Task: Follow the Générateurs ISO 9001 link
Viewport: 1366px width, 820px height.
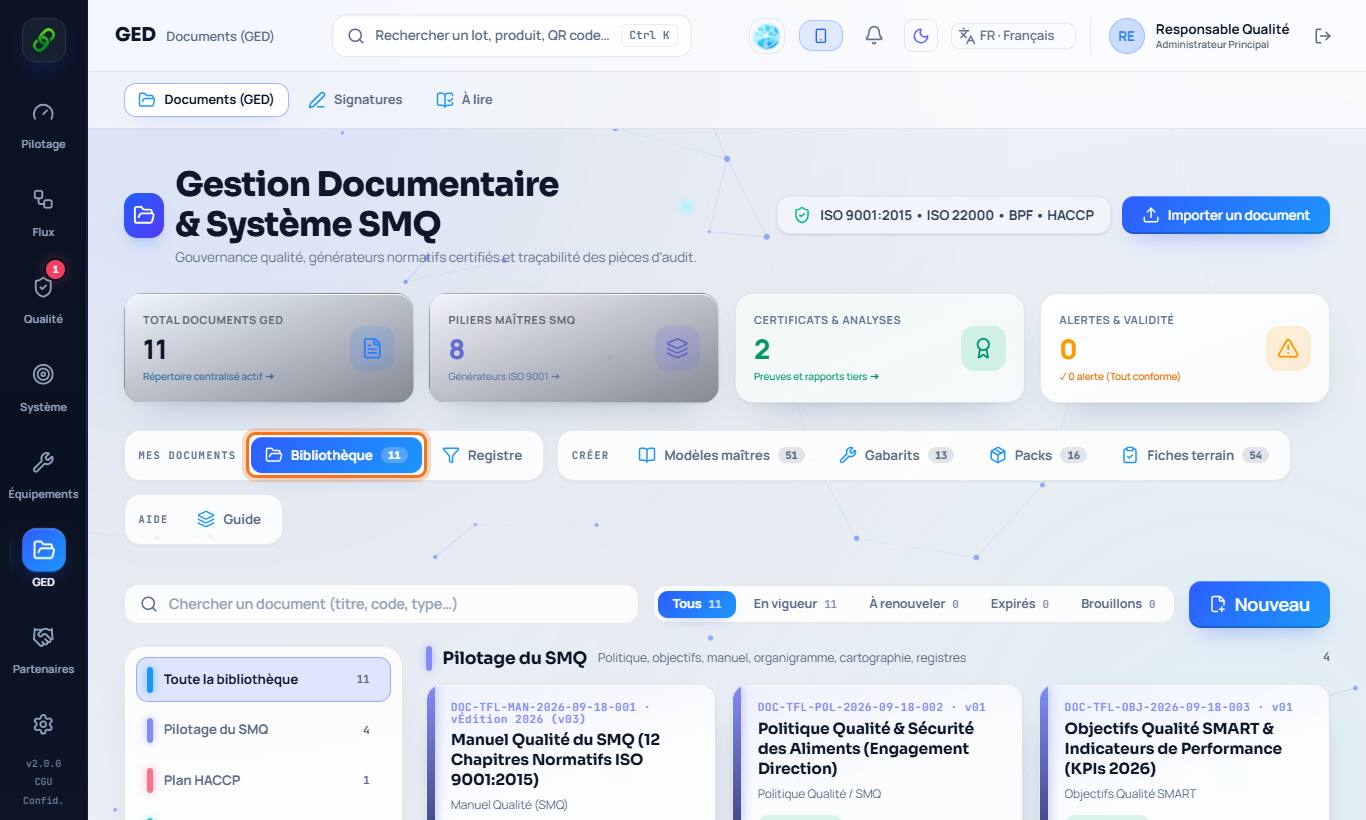Action: [x=504, y=377]
